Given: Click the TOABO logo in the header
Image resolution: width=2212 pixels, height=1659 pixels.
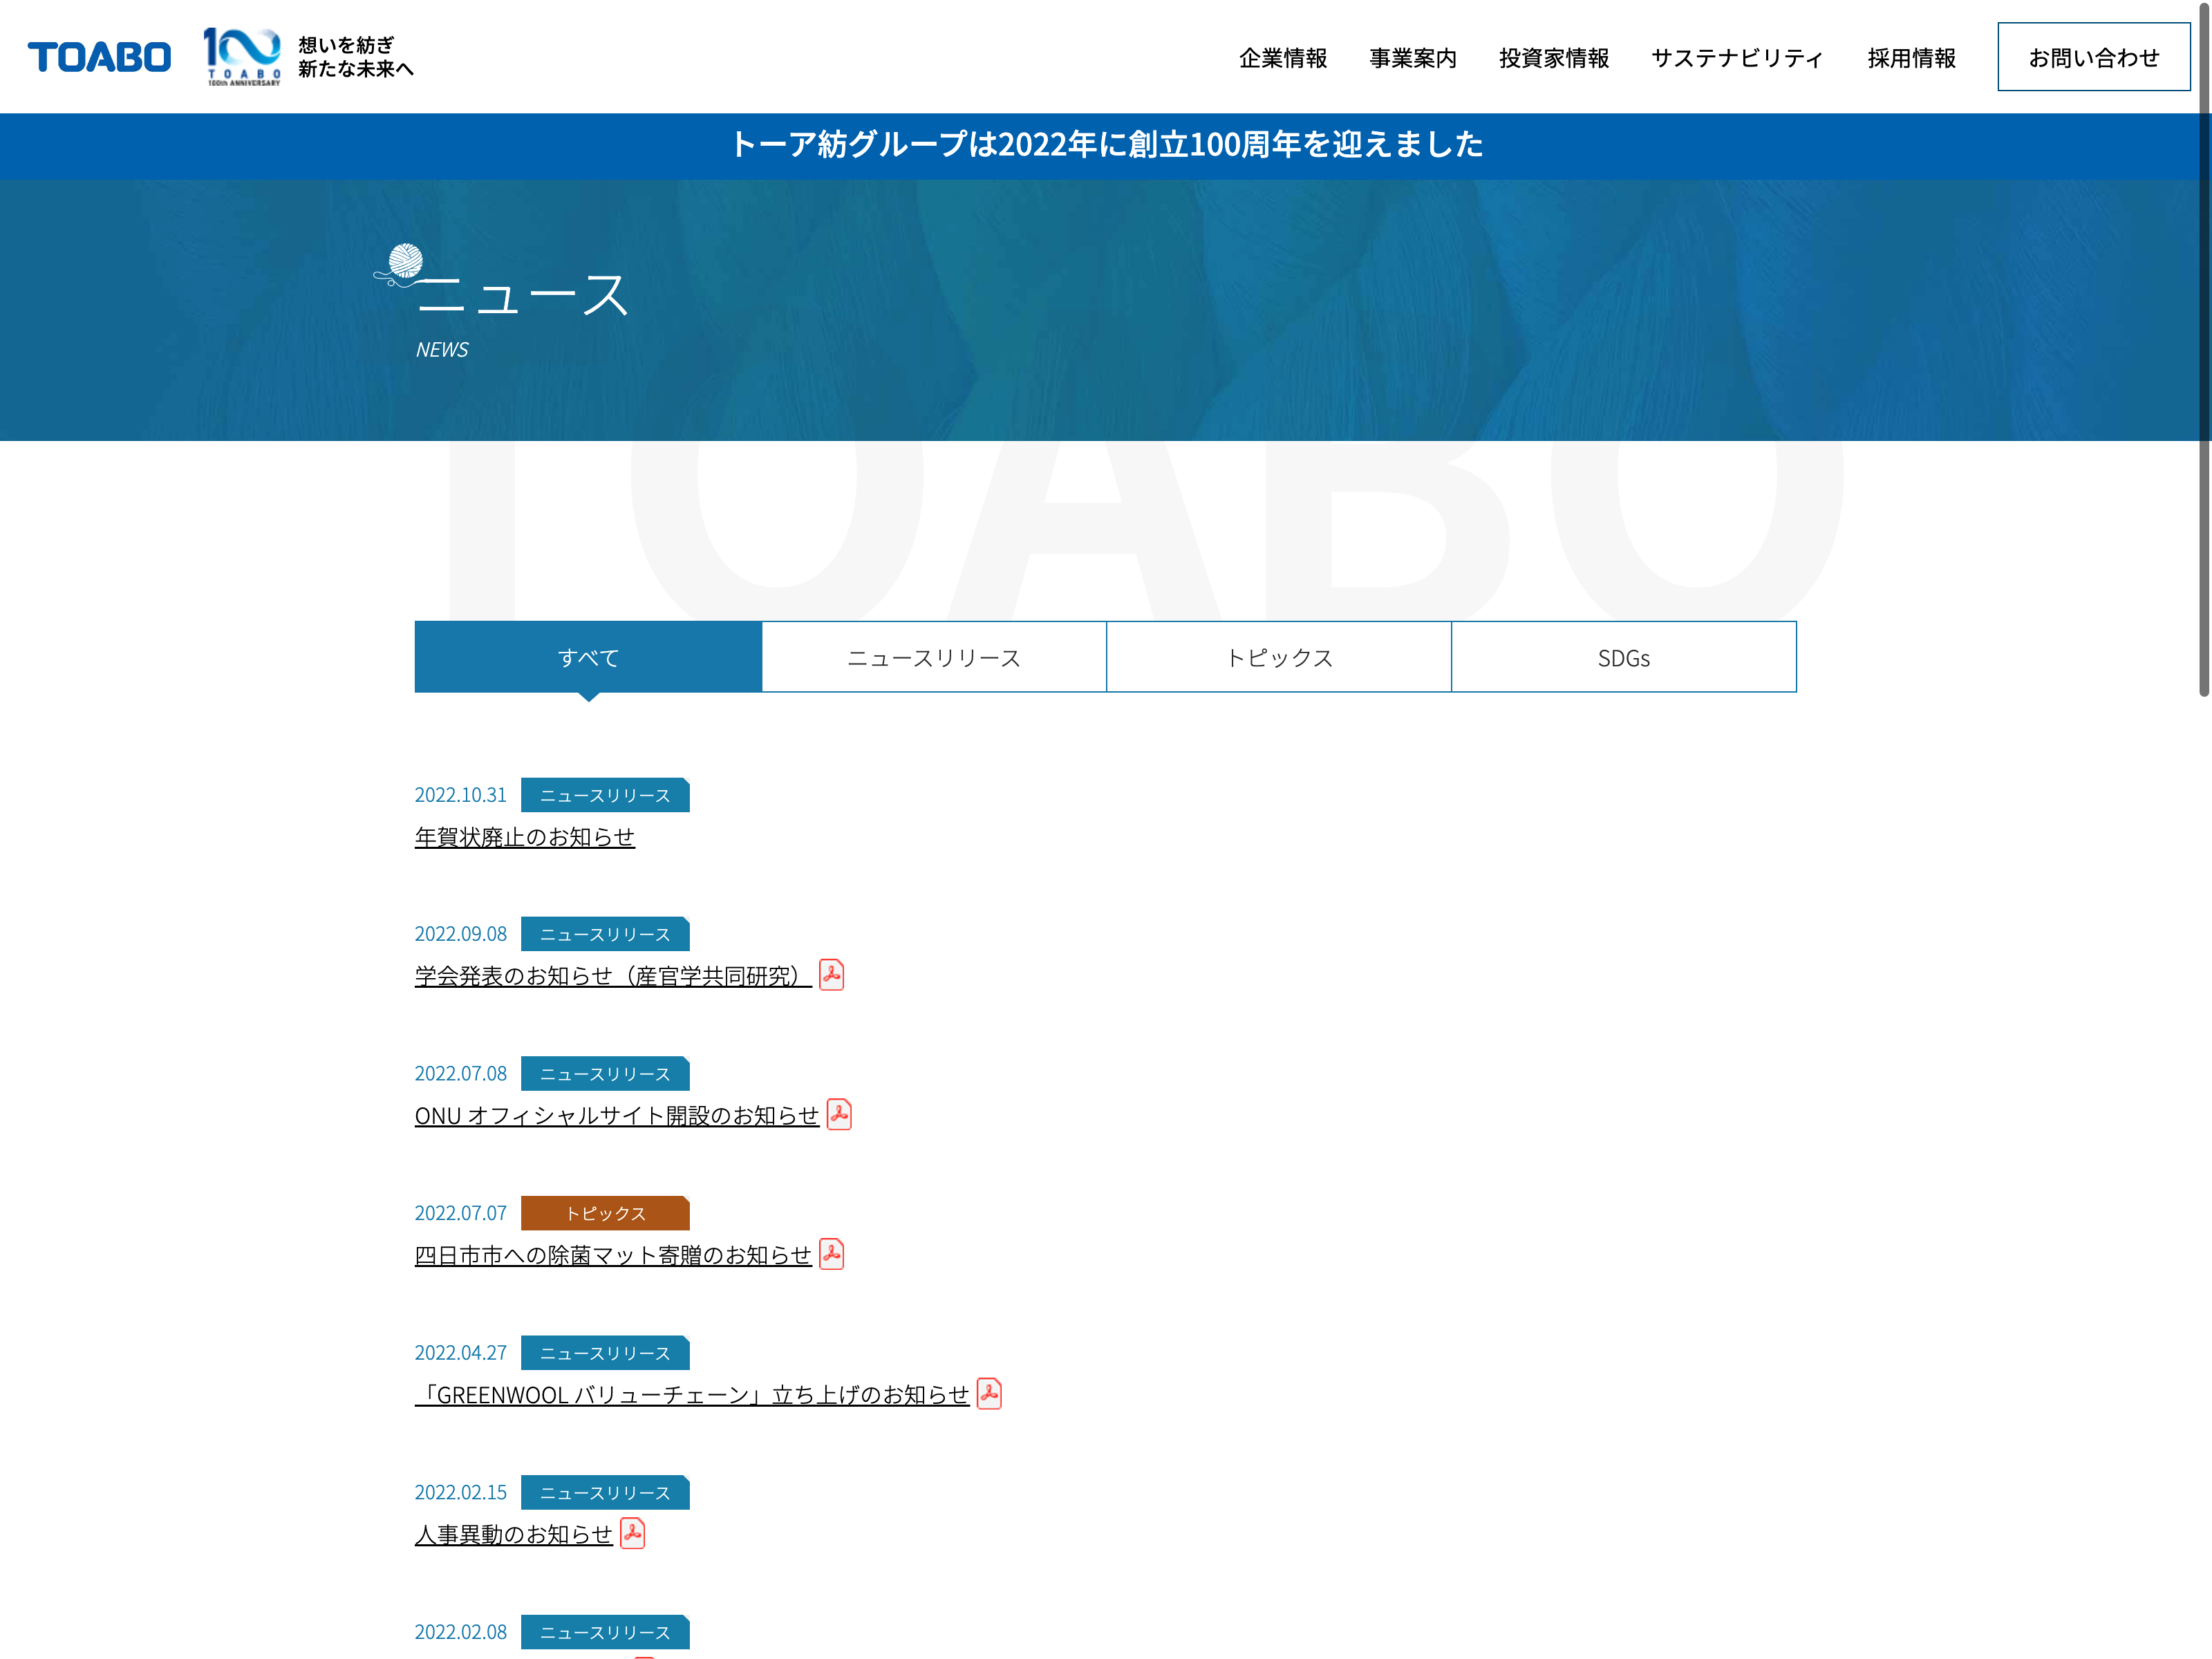Looking at the screenshot, I should tap(99, 57).
